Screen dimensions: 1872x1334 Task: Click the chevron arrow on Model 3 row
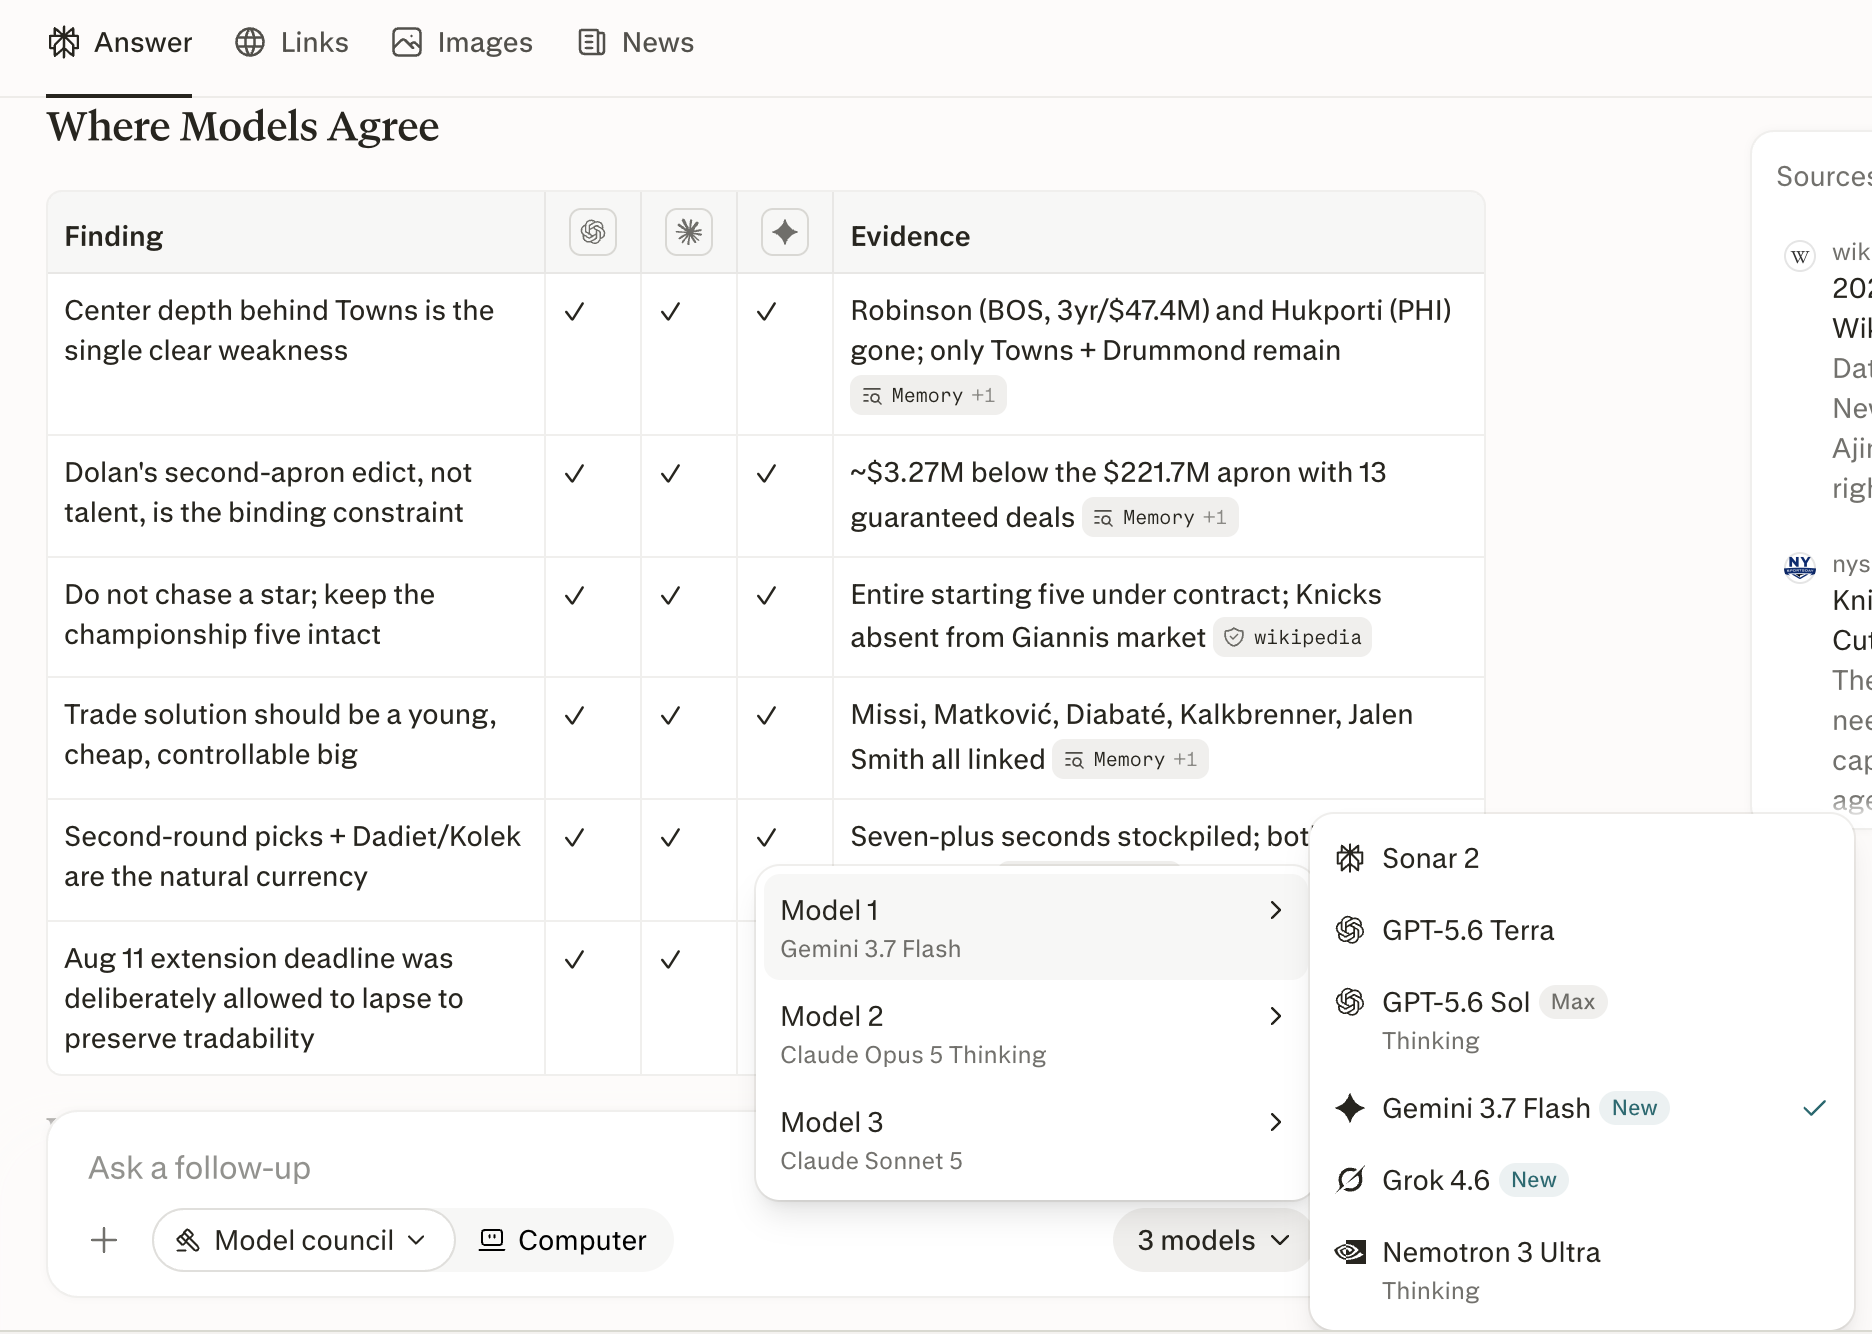1275,1122
